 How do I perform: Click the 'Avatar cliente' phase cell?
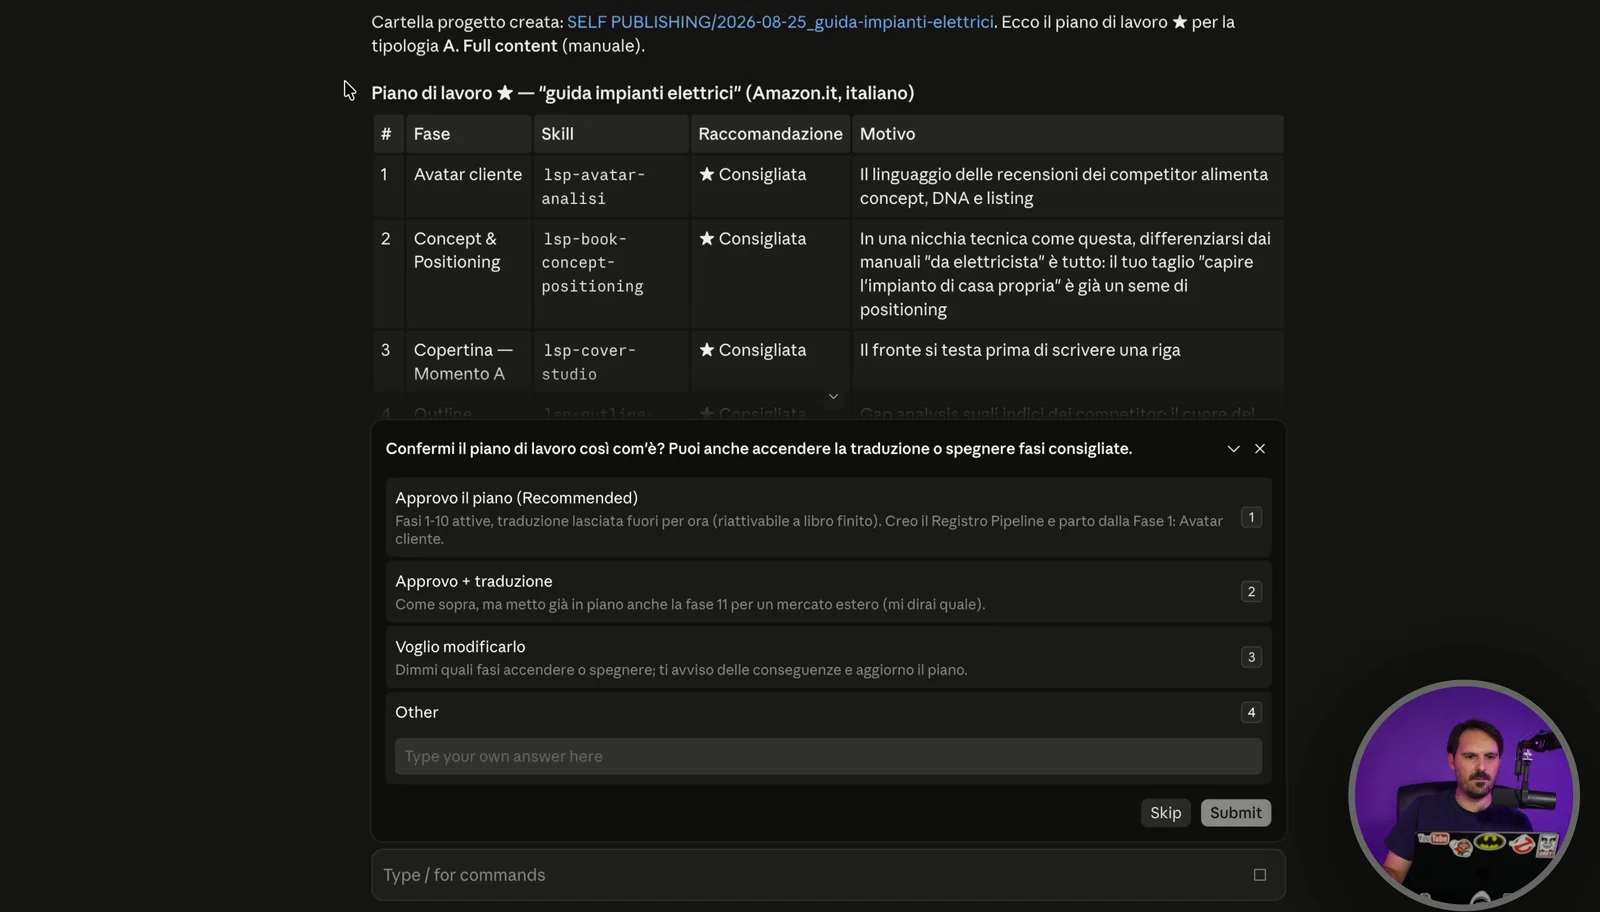pyautogui.click(x=468, y=186)
